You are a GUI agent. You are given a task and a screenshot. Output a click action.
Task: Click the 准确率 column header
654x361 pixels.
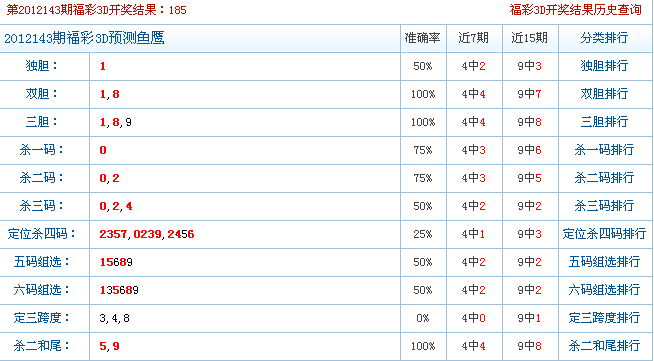(423, 38)
